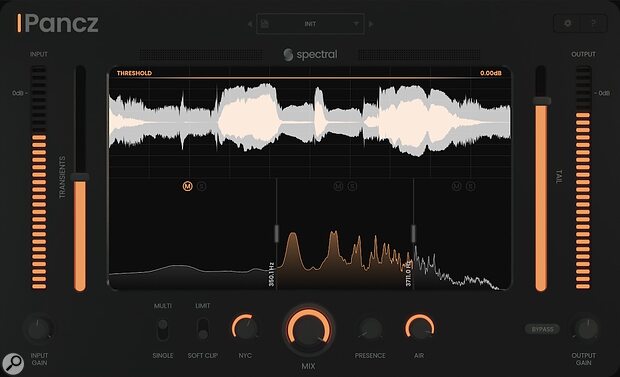620x377 pixels.
Task: Toggle the Limit/Soft Clip switch
Action: coord(203,329)
